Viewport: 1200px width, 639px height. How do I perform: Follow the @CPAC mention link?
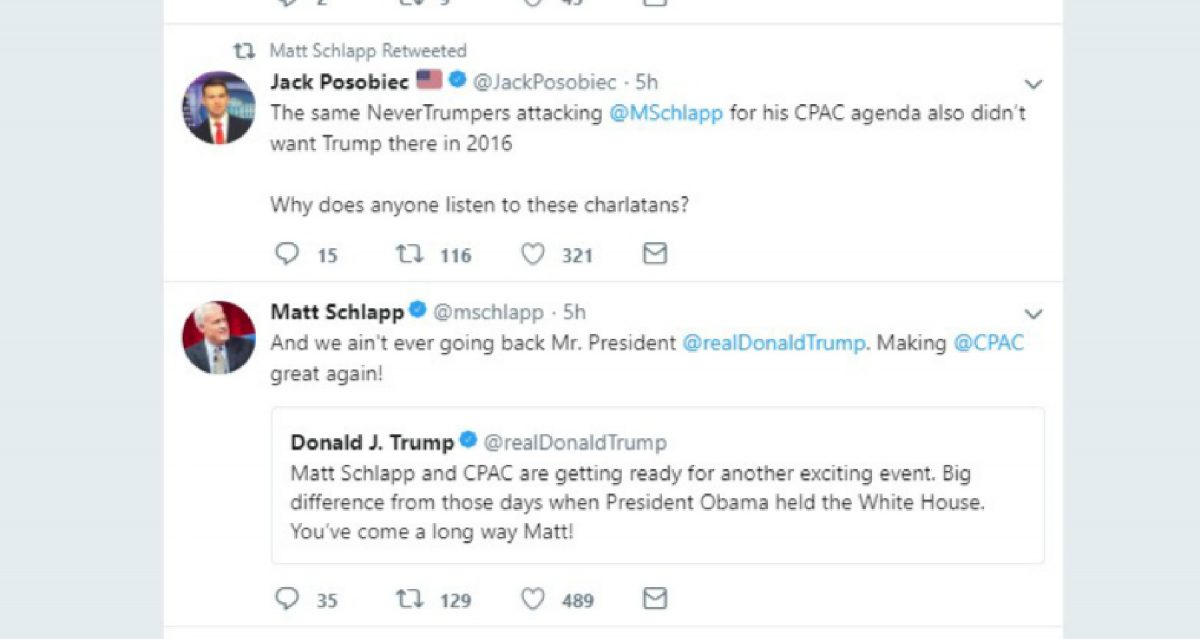988,343
